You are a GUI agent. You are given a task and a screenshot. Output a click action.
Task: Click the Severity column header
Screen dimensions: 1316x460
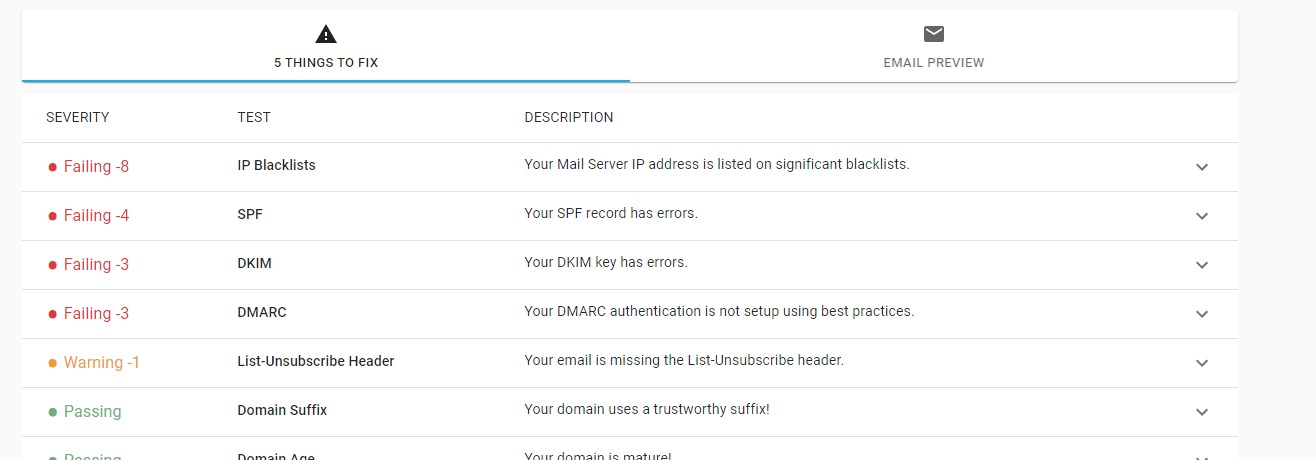coord(77,117)
